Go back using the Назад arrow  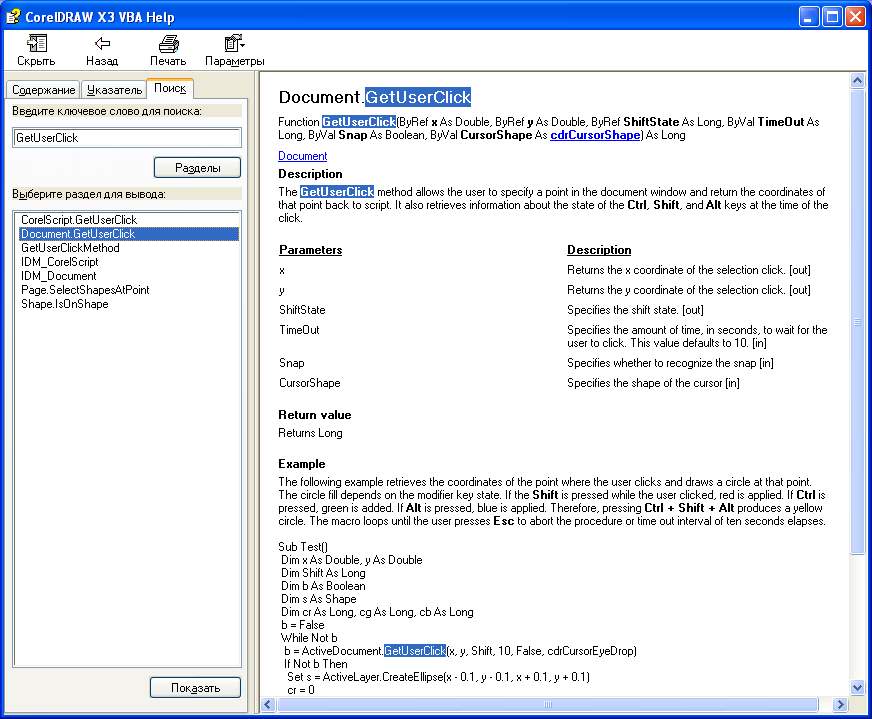point(102,50)
